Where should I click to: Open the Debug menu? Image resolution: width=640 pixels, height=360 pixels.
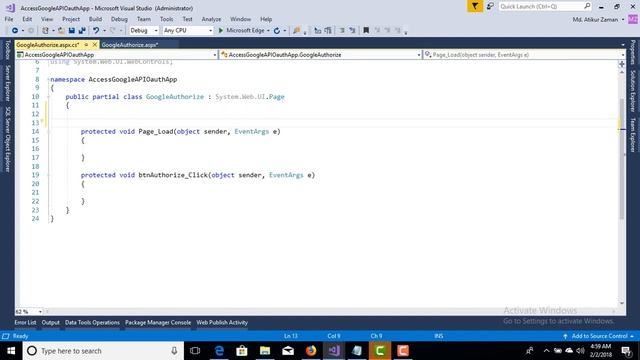tap(119, 19)
